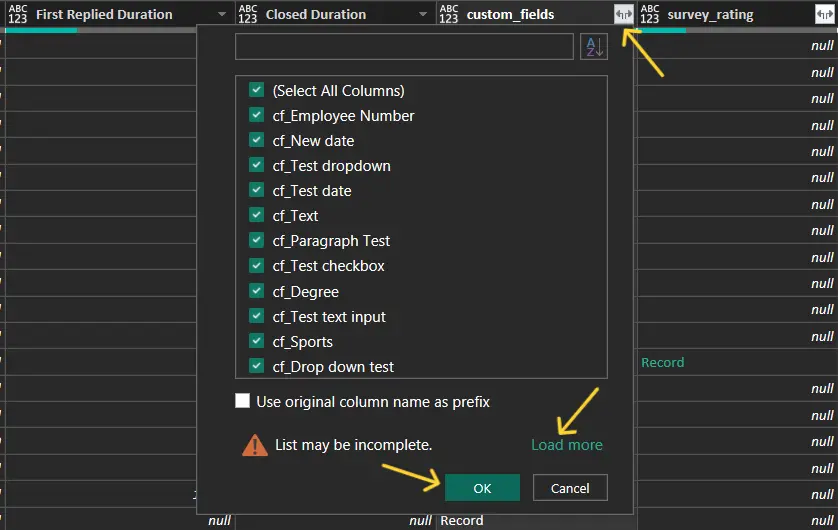Open the First Replied Duration filter dropdown
The width and height of the screenshot is (838, 530).
(x=222, y=14)
